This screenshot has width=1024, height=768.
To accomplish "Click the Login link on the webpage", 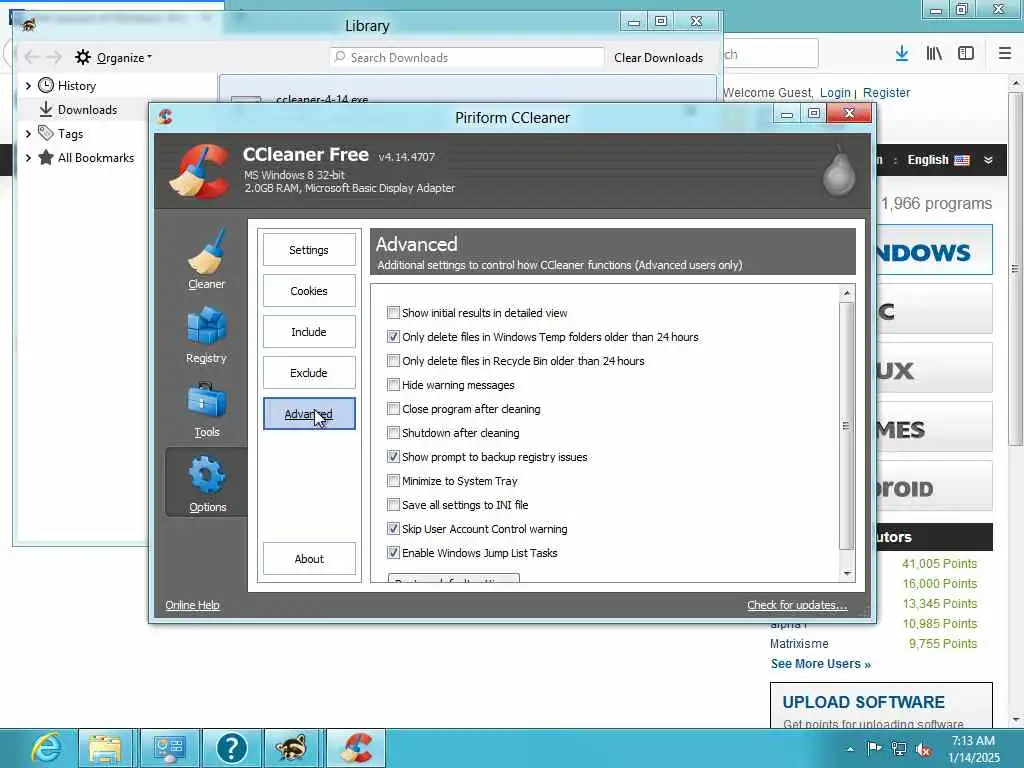I will pos(835,93).
